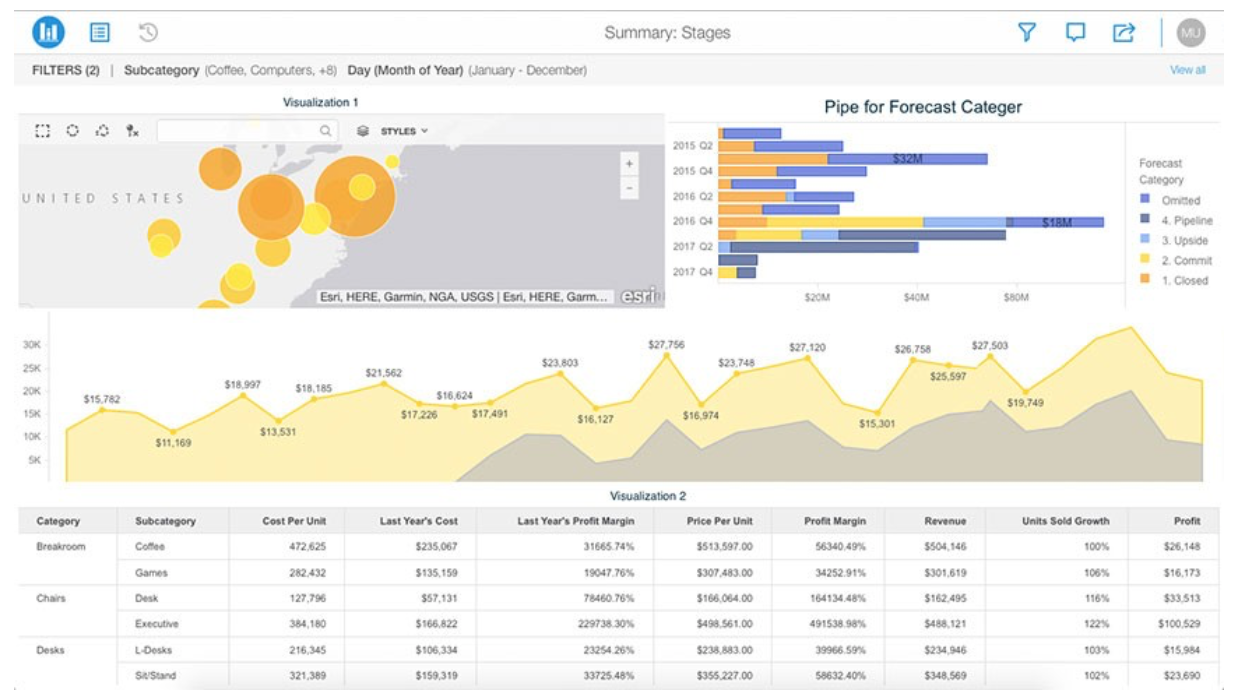Image resolution: width=1236 pixels, height=700 pixels.
Task: Click the View all filters link
Action: click(x=1187, y=71)
